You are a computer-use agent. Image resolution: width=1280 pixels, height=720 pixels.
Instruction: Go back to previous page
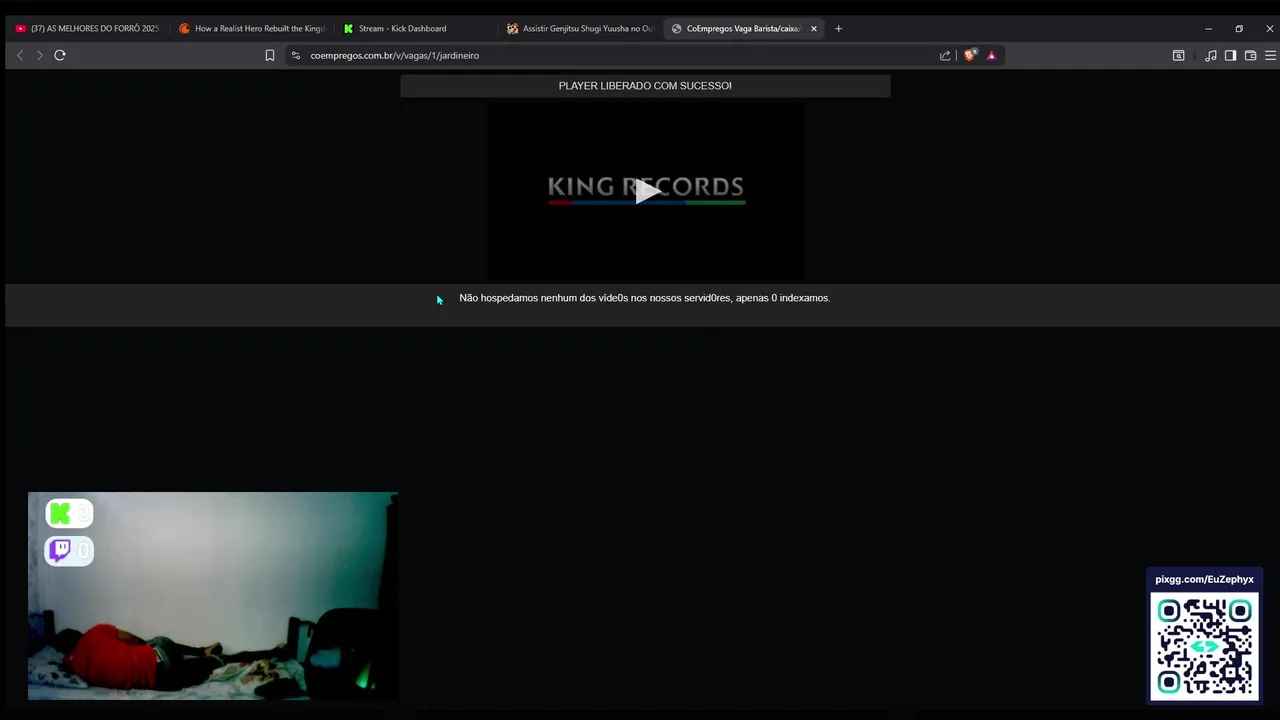tap(20, 55)
